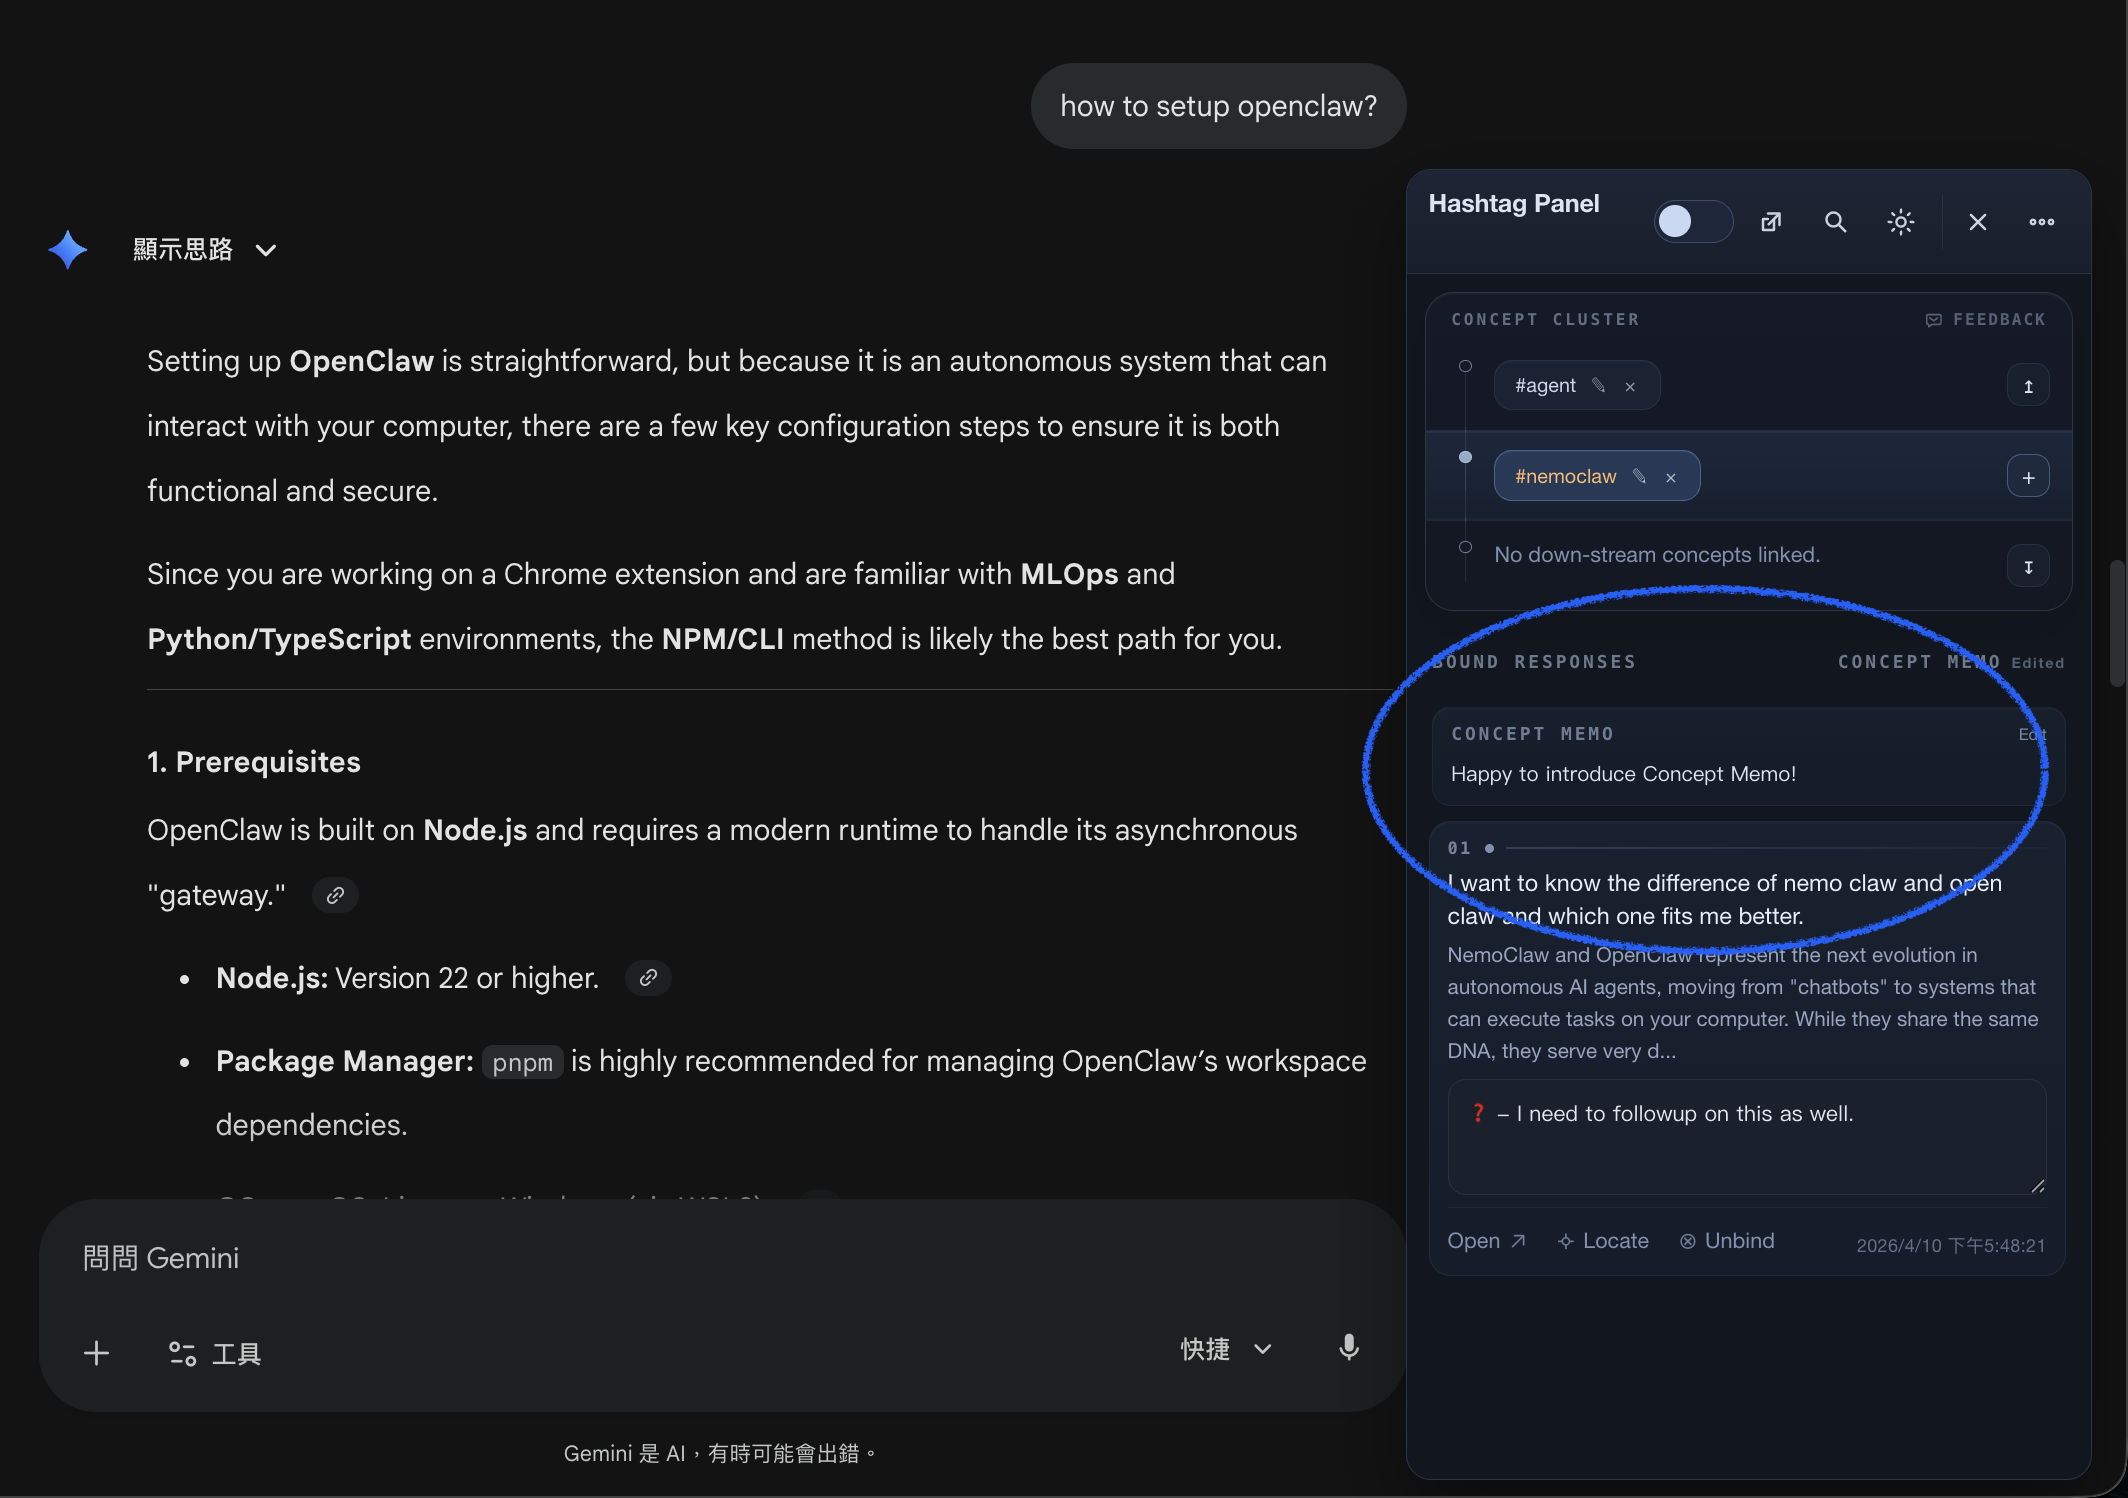Click the 問問 Gemini prompt field
This screenshot has height=1498, width=2128.
point(722,1258)
